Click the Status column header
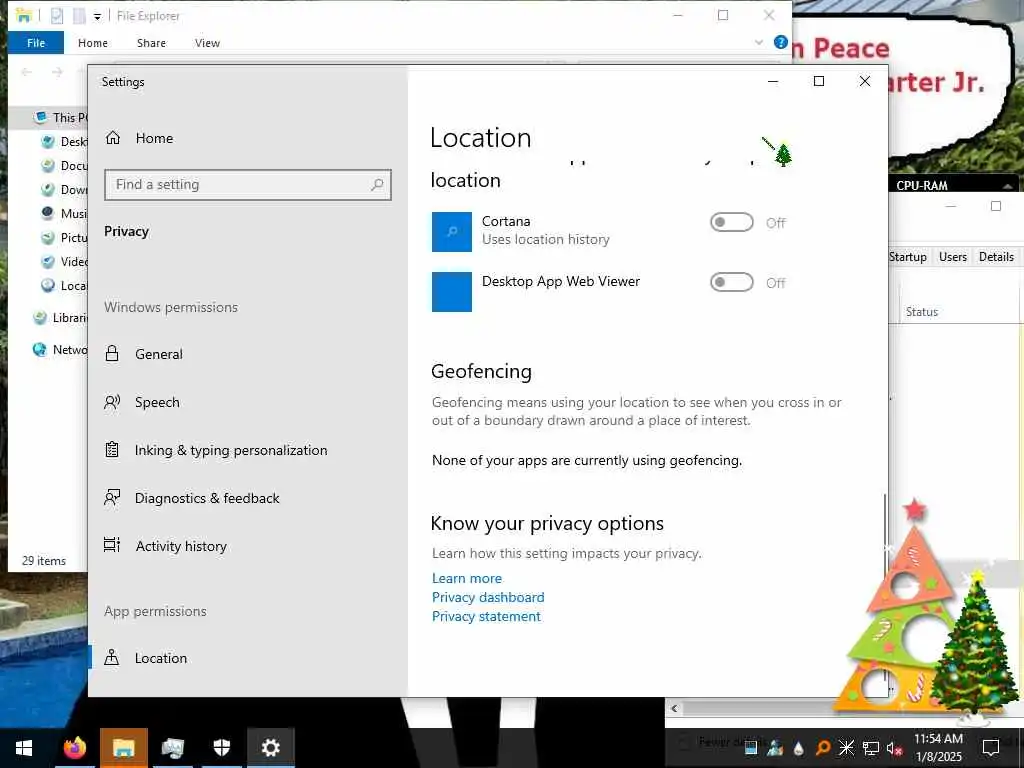Viewport: 1024px width, 768px height. tap(921, 312)
